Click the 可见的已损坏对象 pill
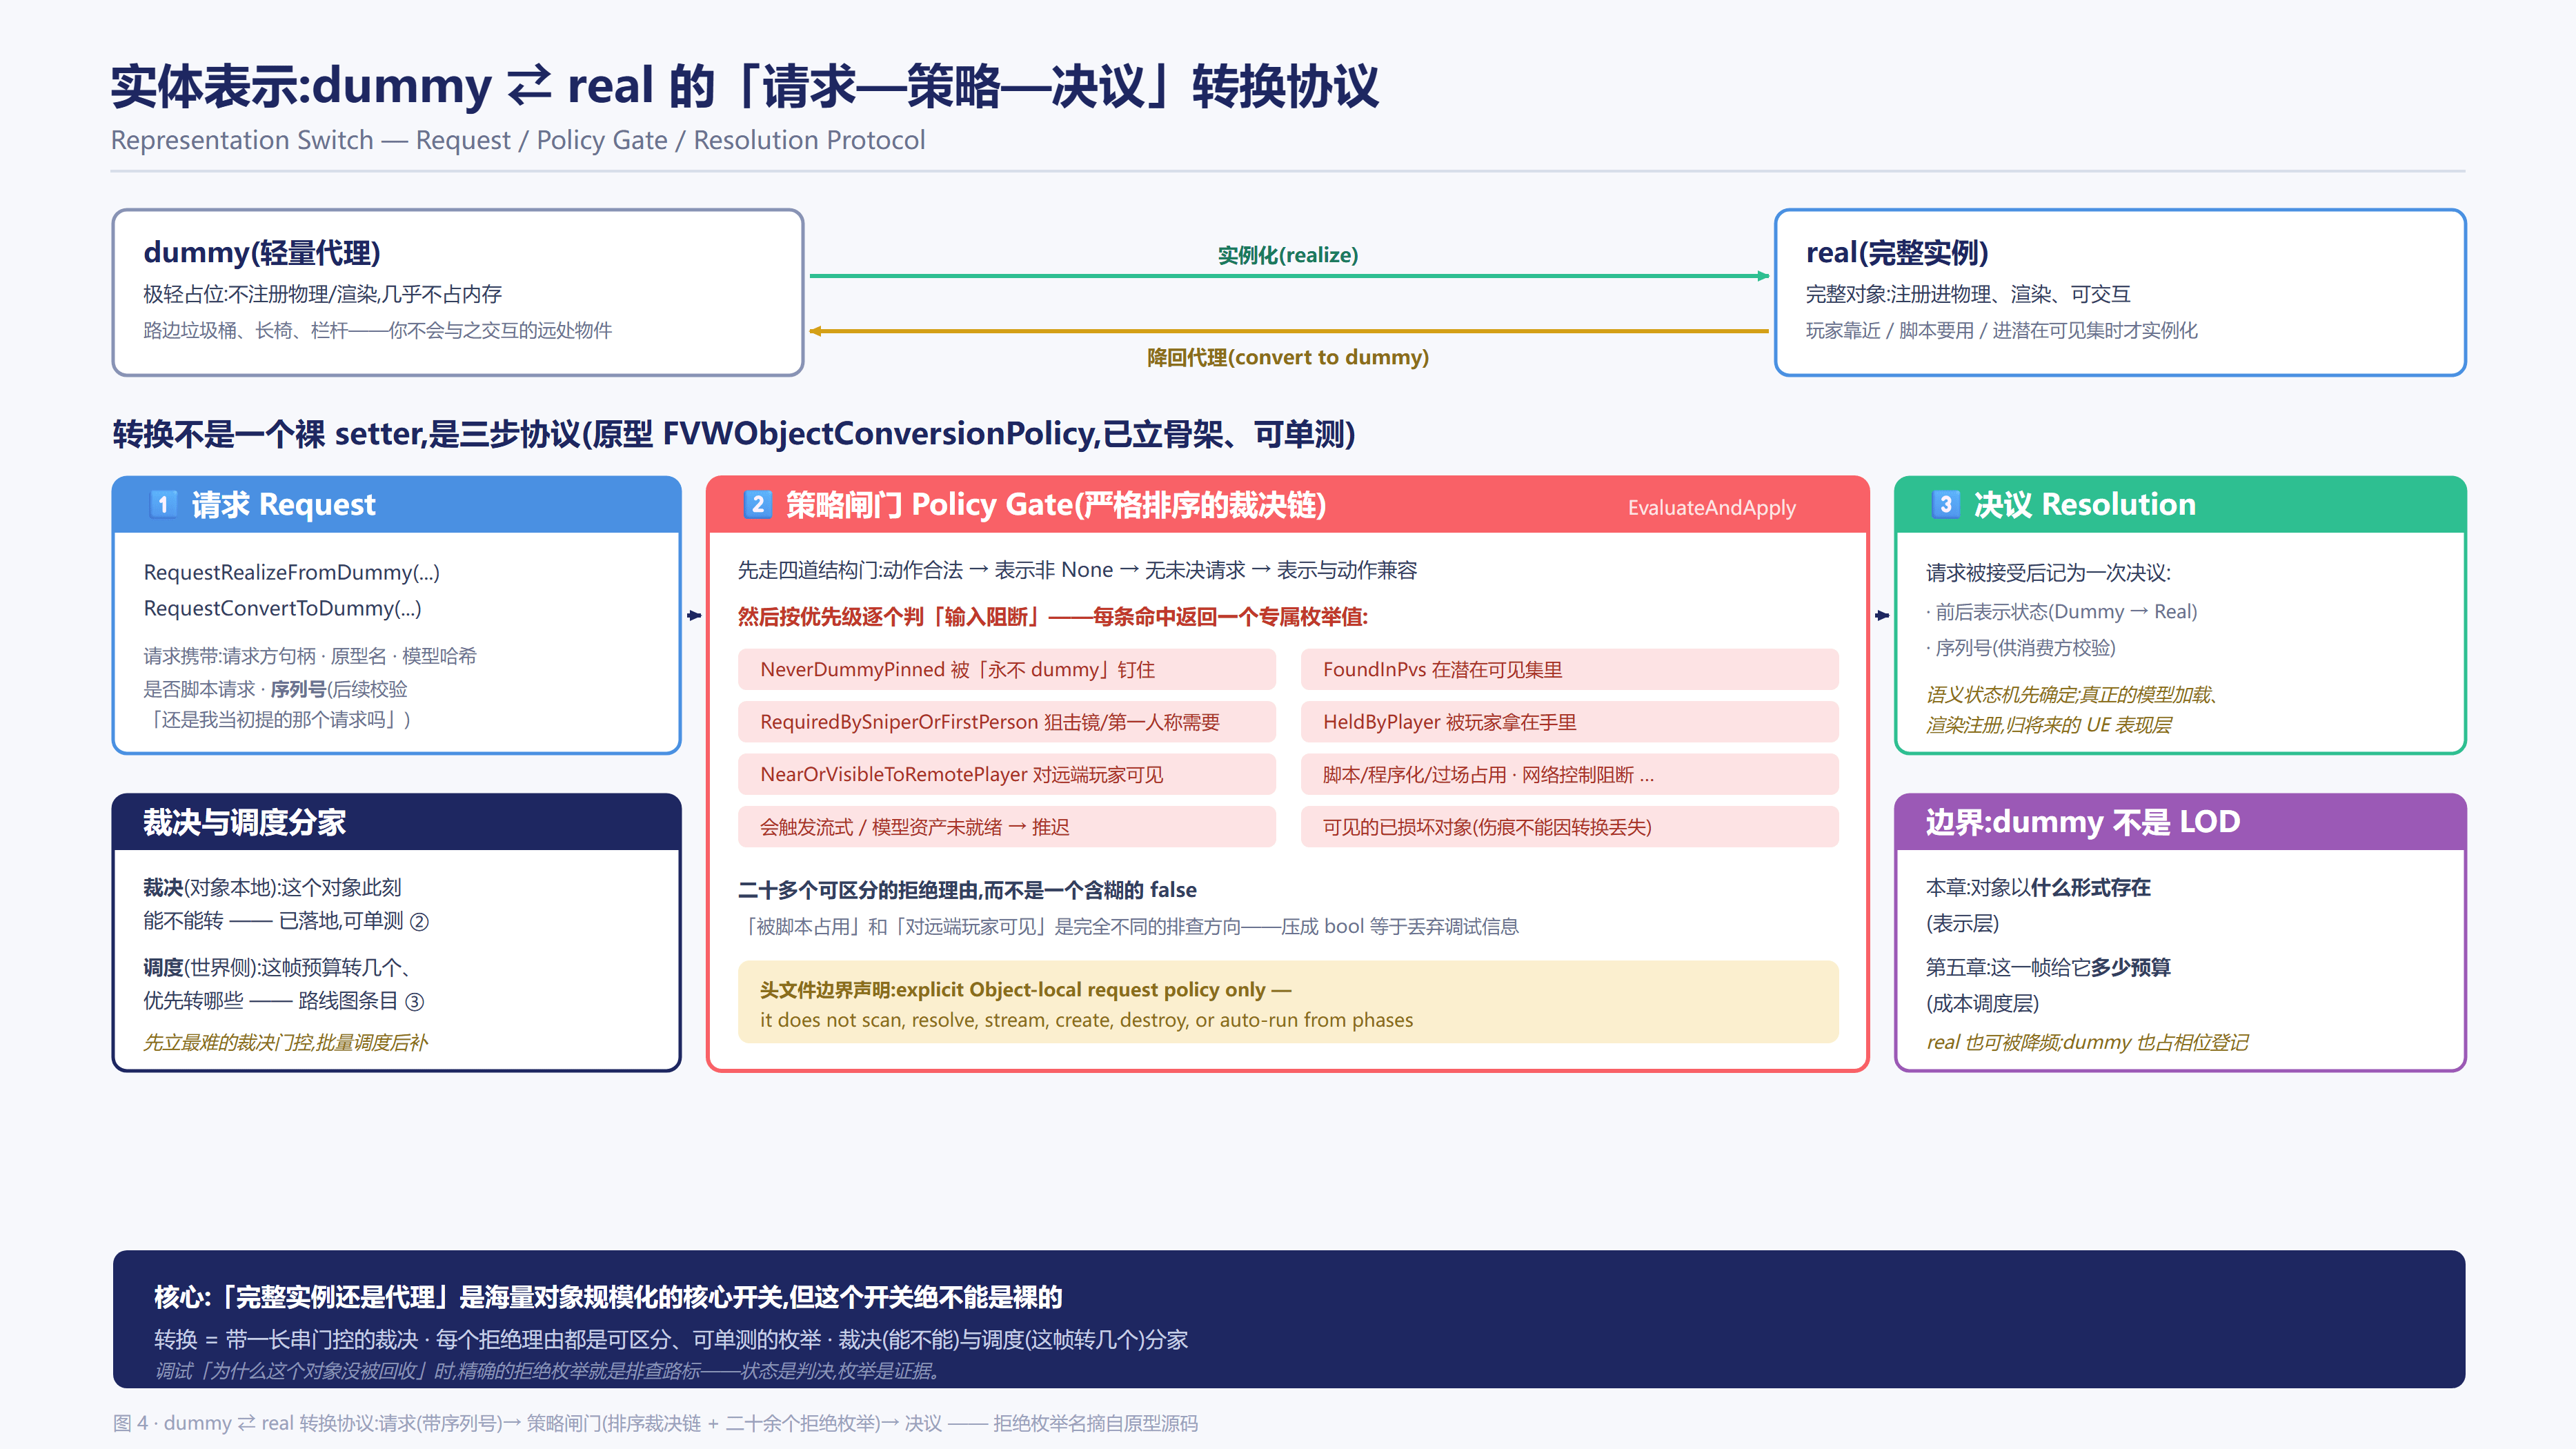Viewport: 2576px width, 1449px height. coord(1570,827)
